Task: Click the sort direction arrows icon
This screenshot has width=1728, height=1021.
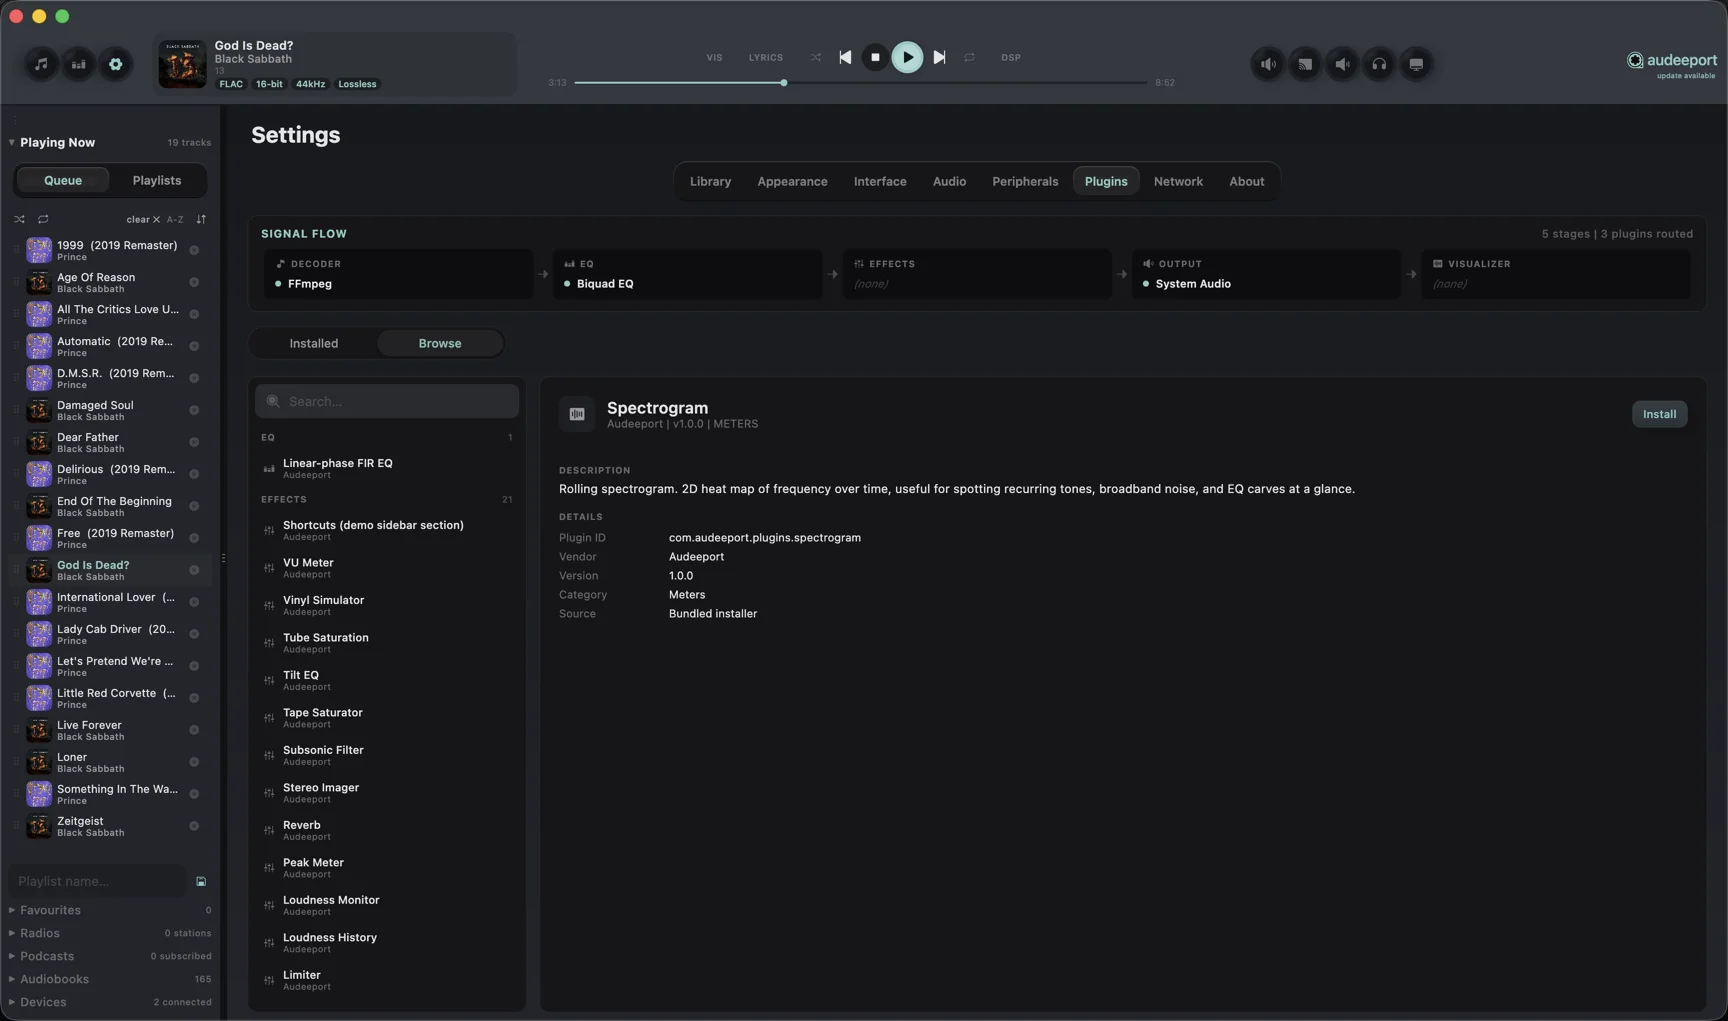Action: pyautogui.click(x=201, y=219)
